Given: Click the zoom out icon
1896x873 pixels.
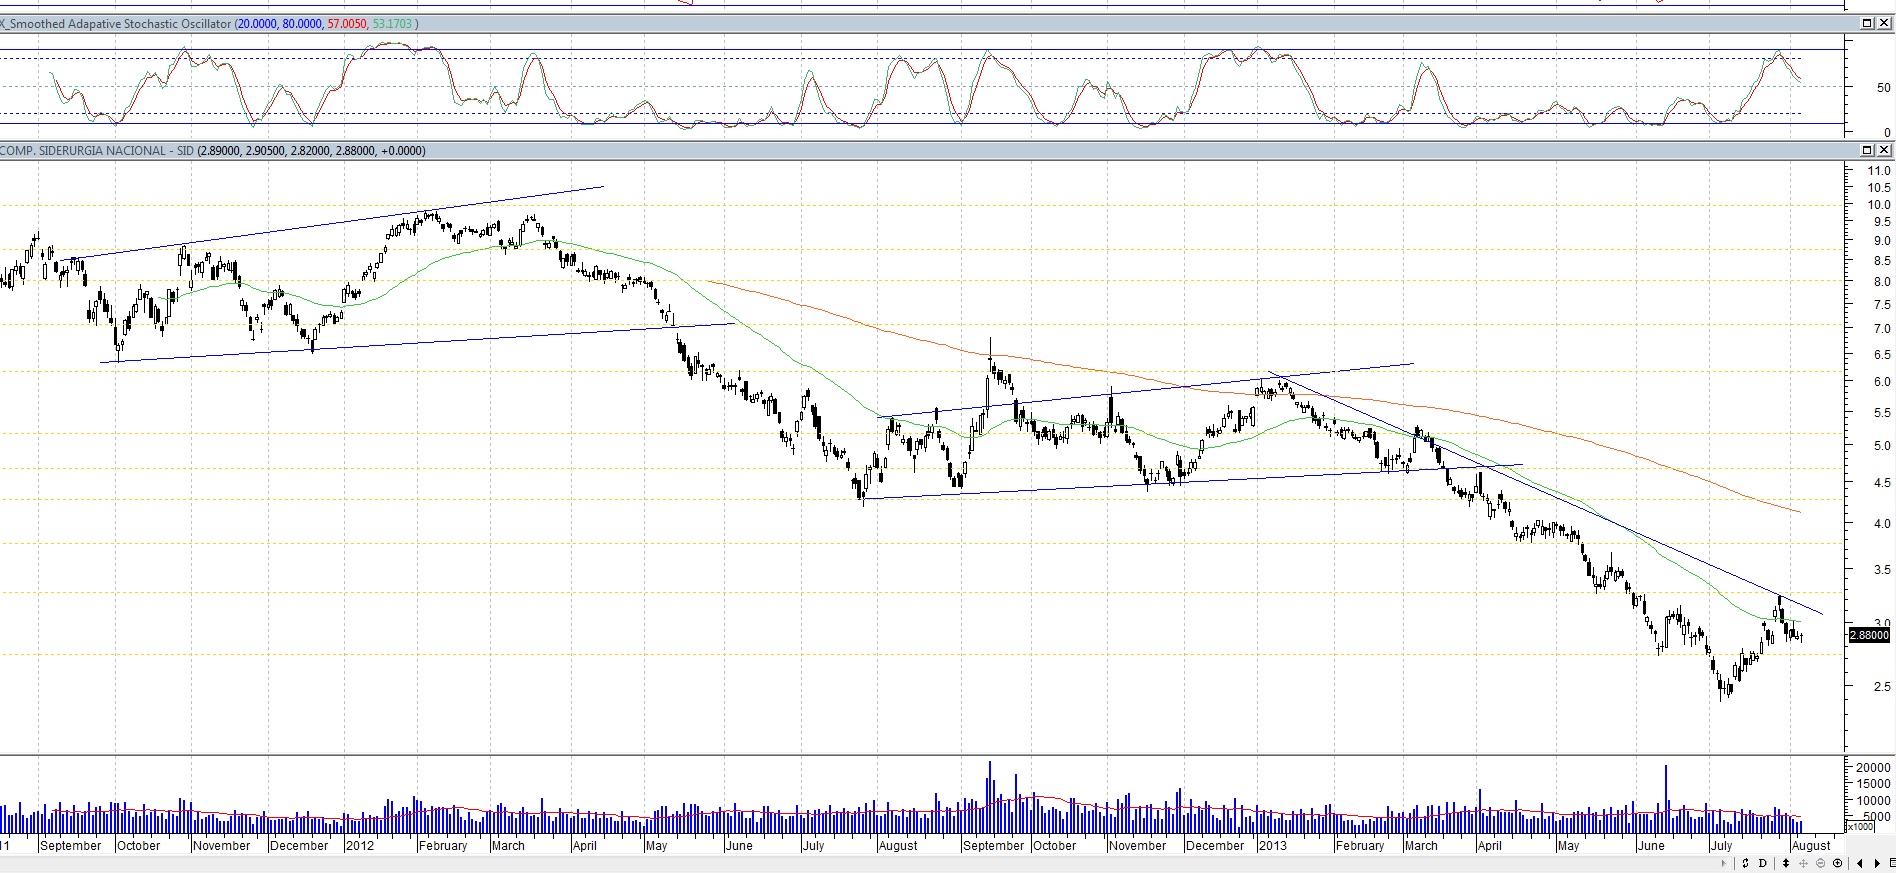Looking at the screenshot, I should (1821, 863).
